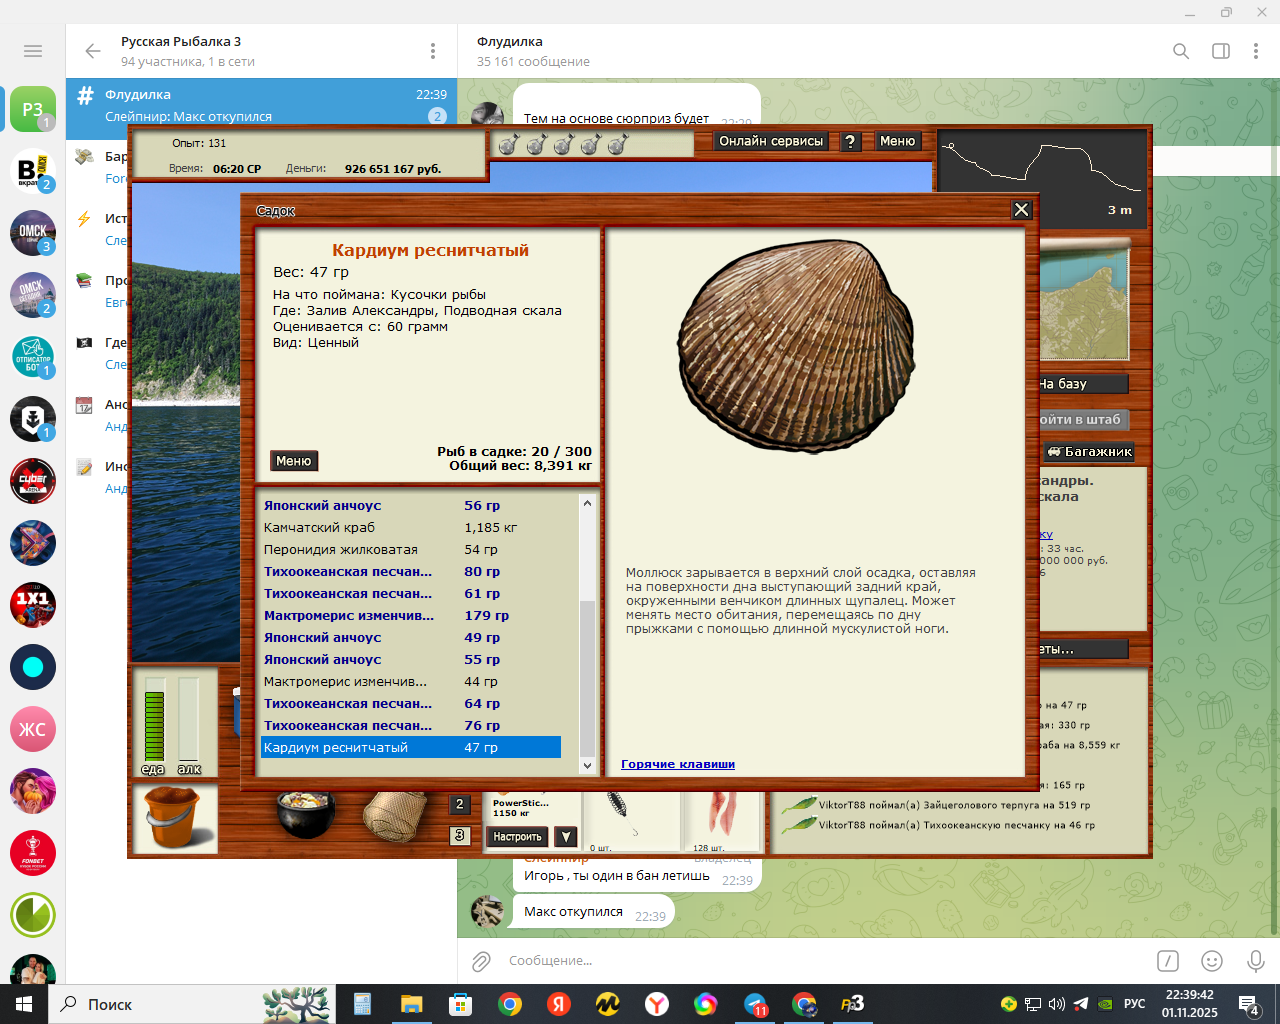1280x1024 pixels.
Task: Click the question mark help button
Action: (x=850, y=142)
